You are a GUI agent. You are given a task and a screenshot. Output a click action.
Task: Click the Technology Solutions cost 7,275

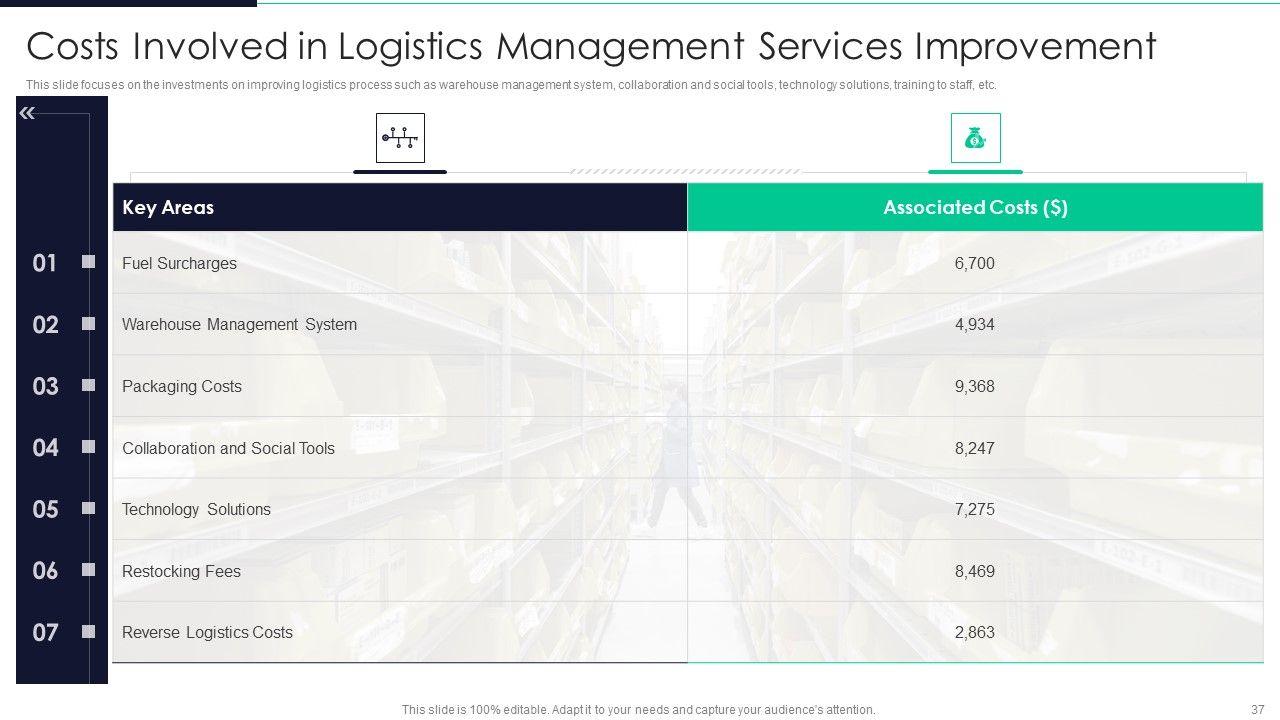pos(975,510)
